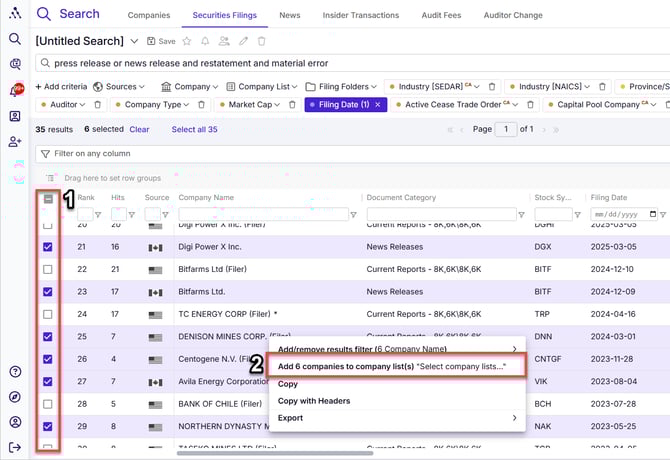Switch to the Insider Transactions tab

(361, 15)
